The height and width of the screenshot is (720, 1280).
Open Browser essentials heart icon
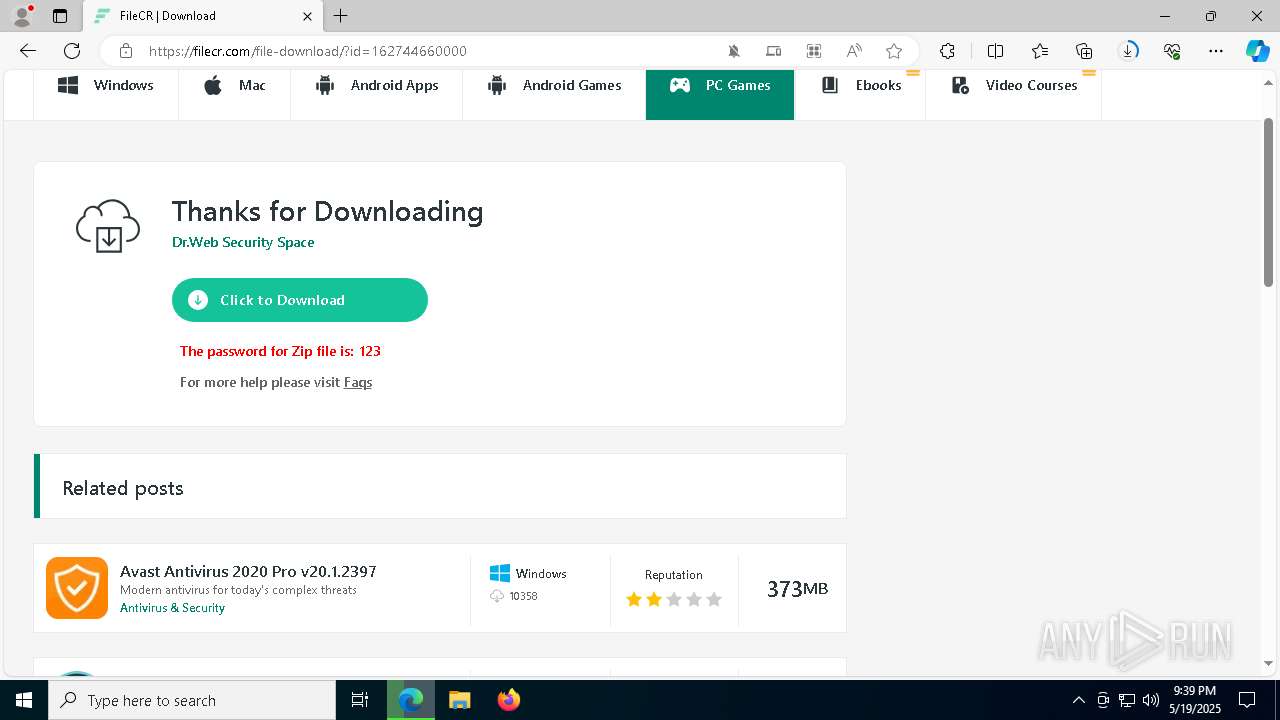(1172, 51)
